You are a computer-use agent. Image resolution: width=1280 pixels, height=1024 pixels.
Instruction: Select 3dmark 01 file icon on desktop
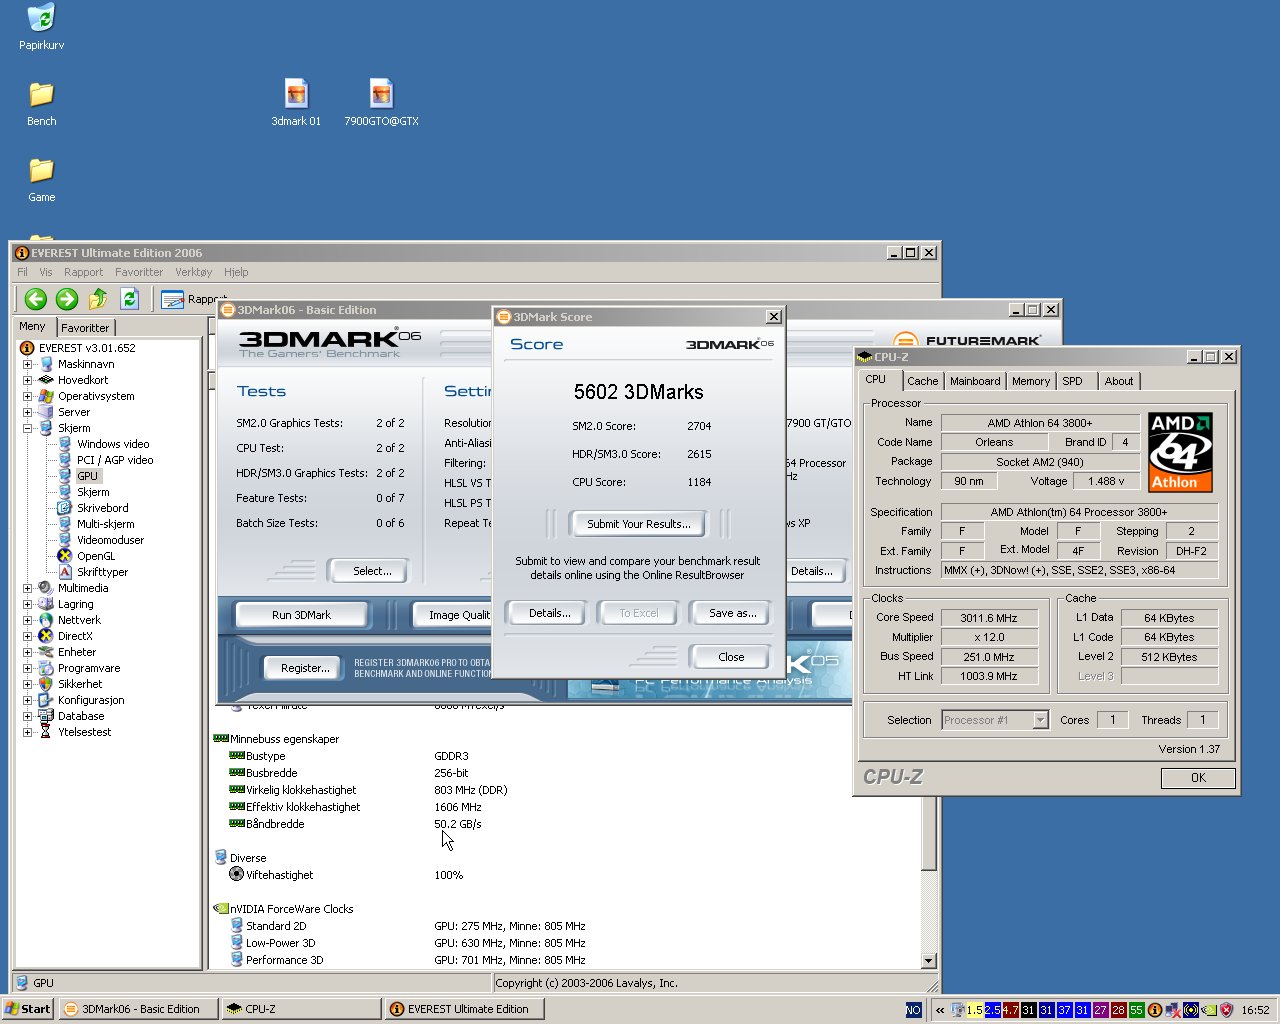pyautogui.click(x=296, y=103)
